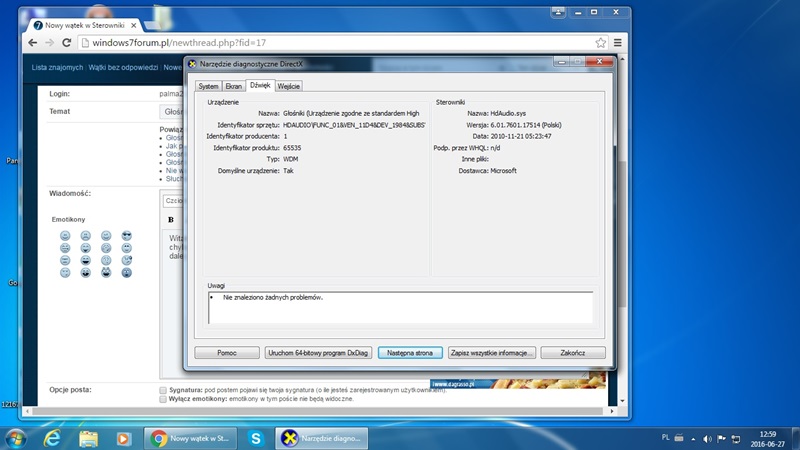Open Windows Explorer from taskbar
This screenshot has height=450, width=800.
[x=88, y=438]
